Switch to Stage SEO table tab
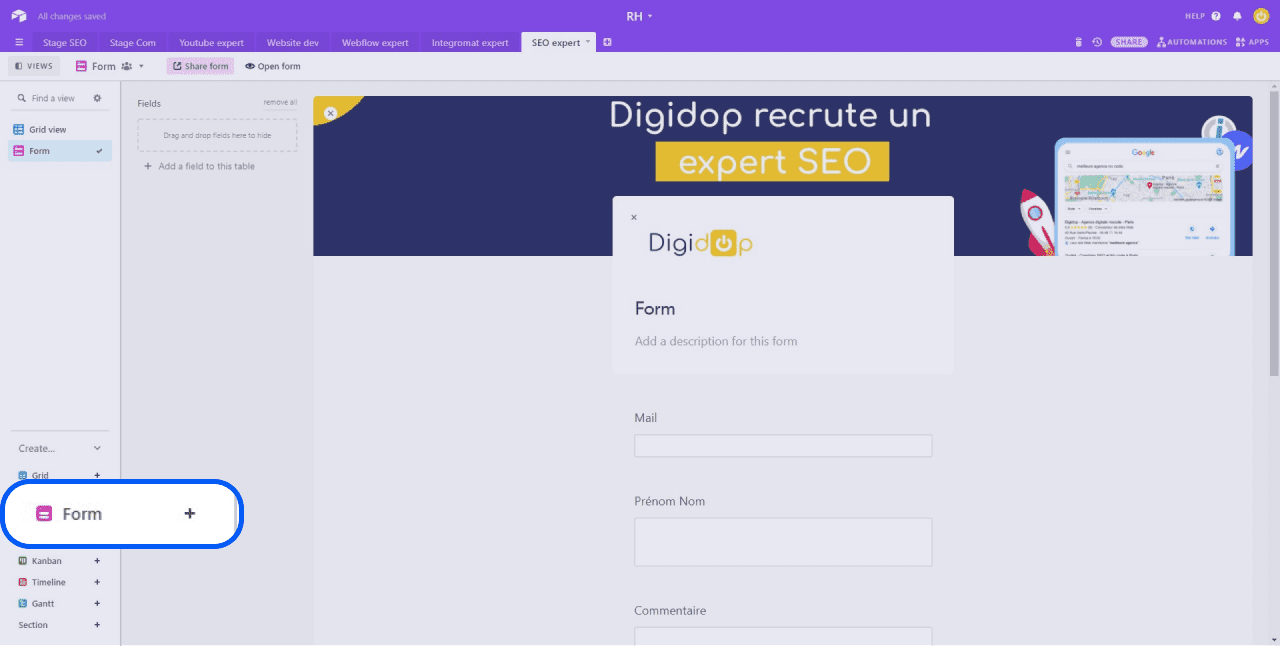Viewport: 1280px width, 646px height. pos(65,43)
